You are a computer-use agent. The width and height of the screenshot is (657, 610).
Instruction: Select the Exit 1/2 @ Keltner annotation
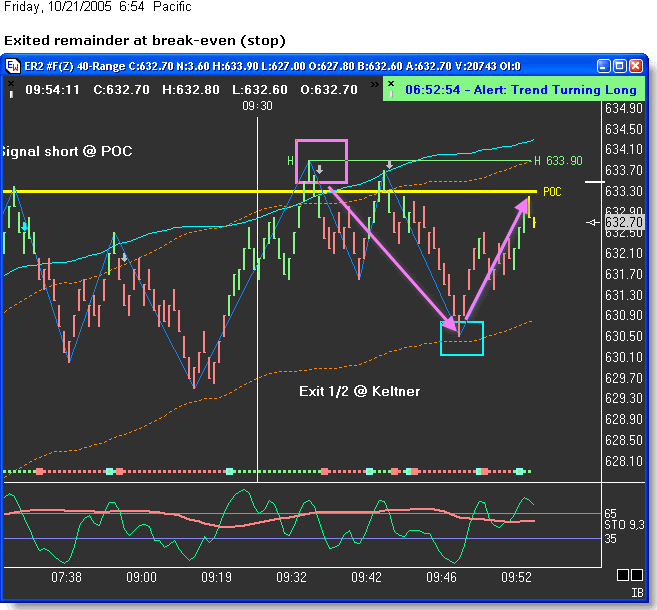coord(359,391)
